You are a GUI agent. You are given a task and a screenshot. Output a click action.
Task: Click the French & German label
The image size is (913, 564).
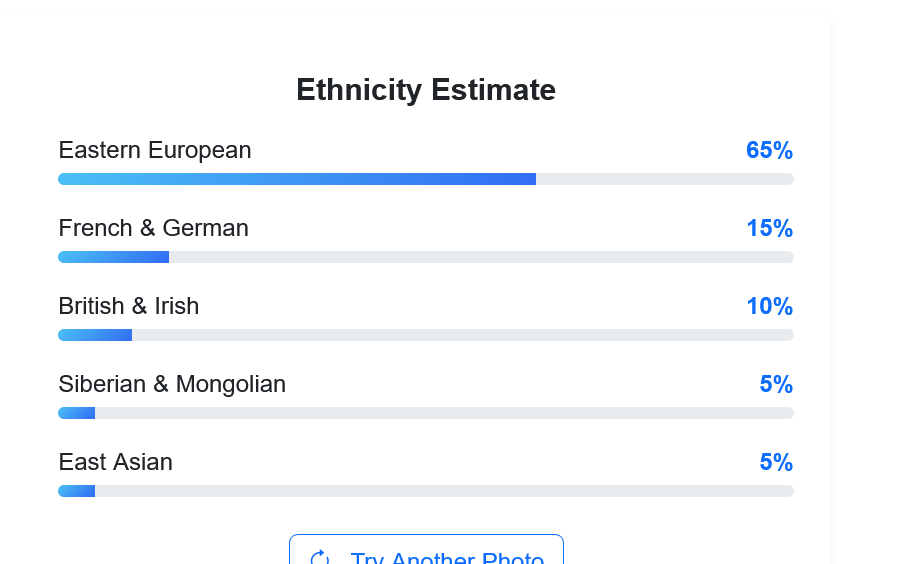[153, 228]
